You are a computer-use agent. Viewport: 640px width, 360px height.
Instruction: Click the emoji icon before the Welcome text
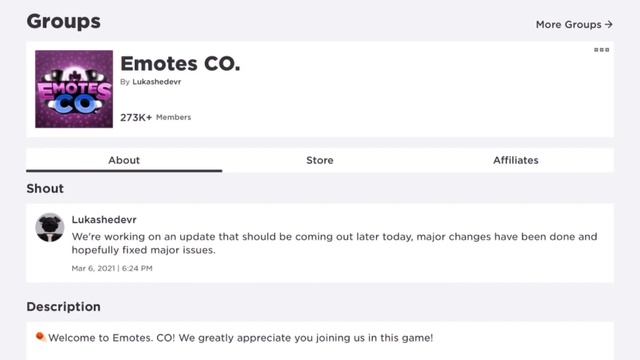tap(40, 337)
